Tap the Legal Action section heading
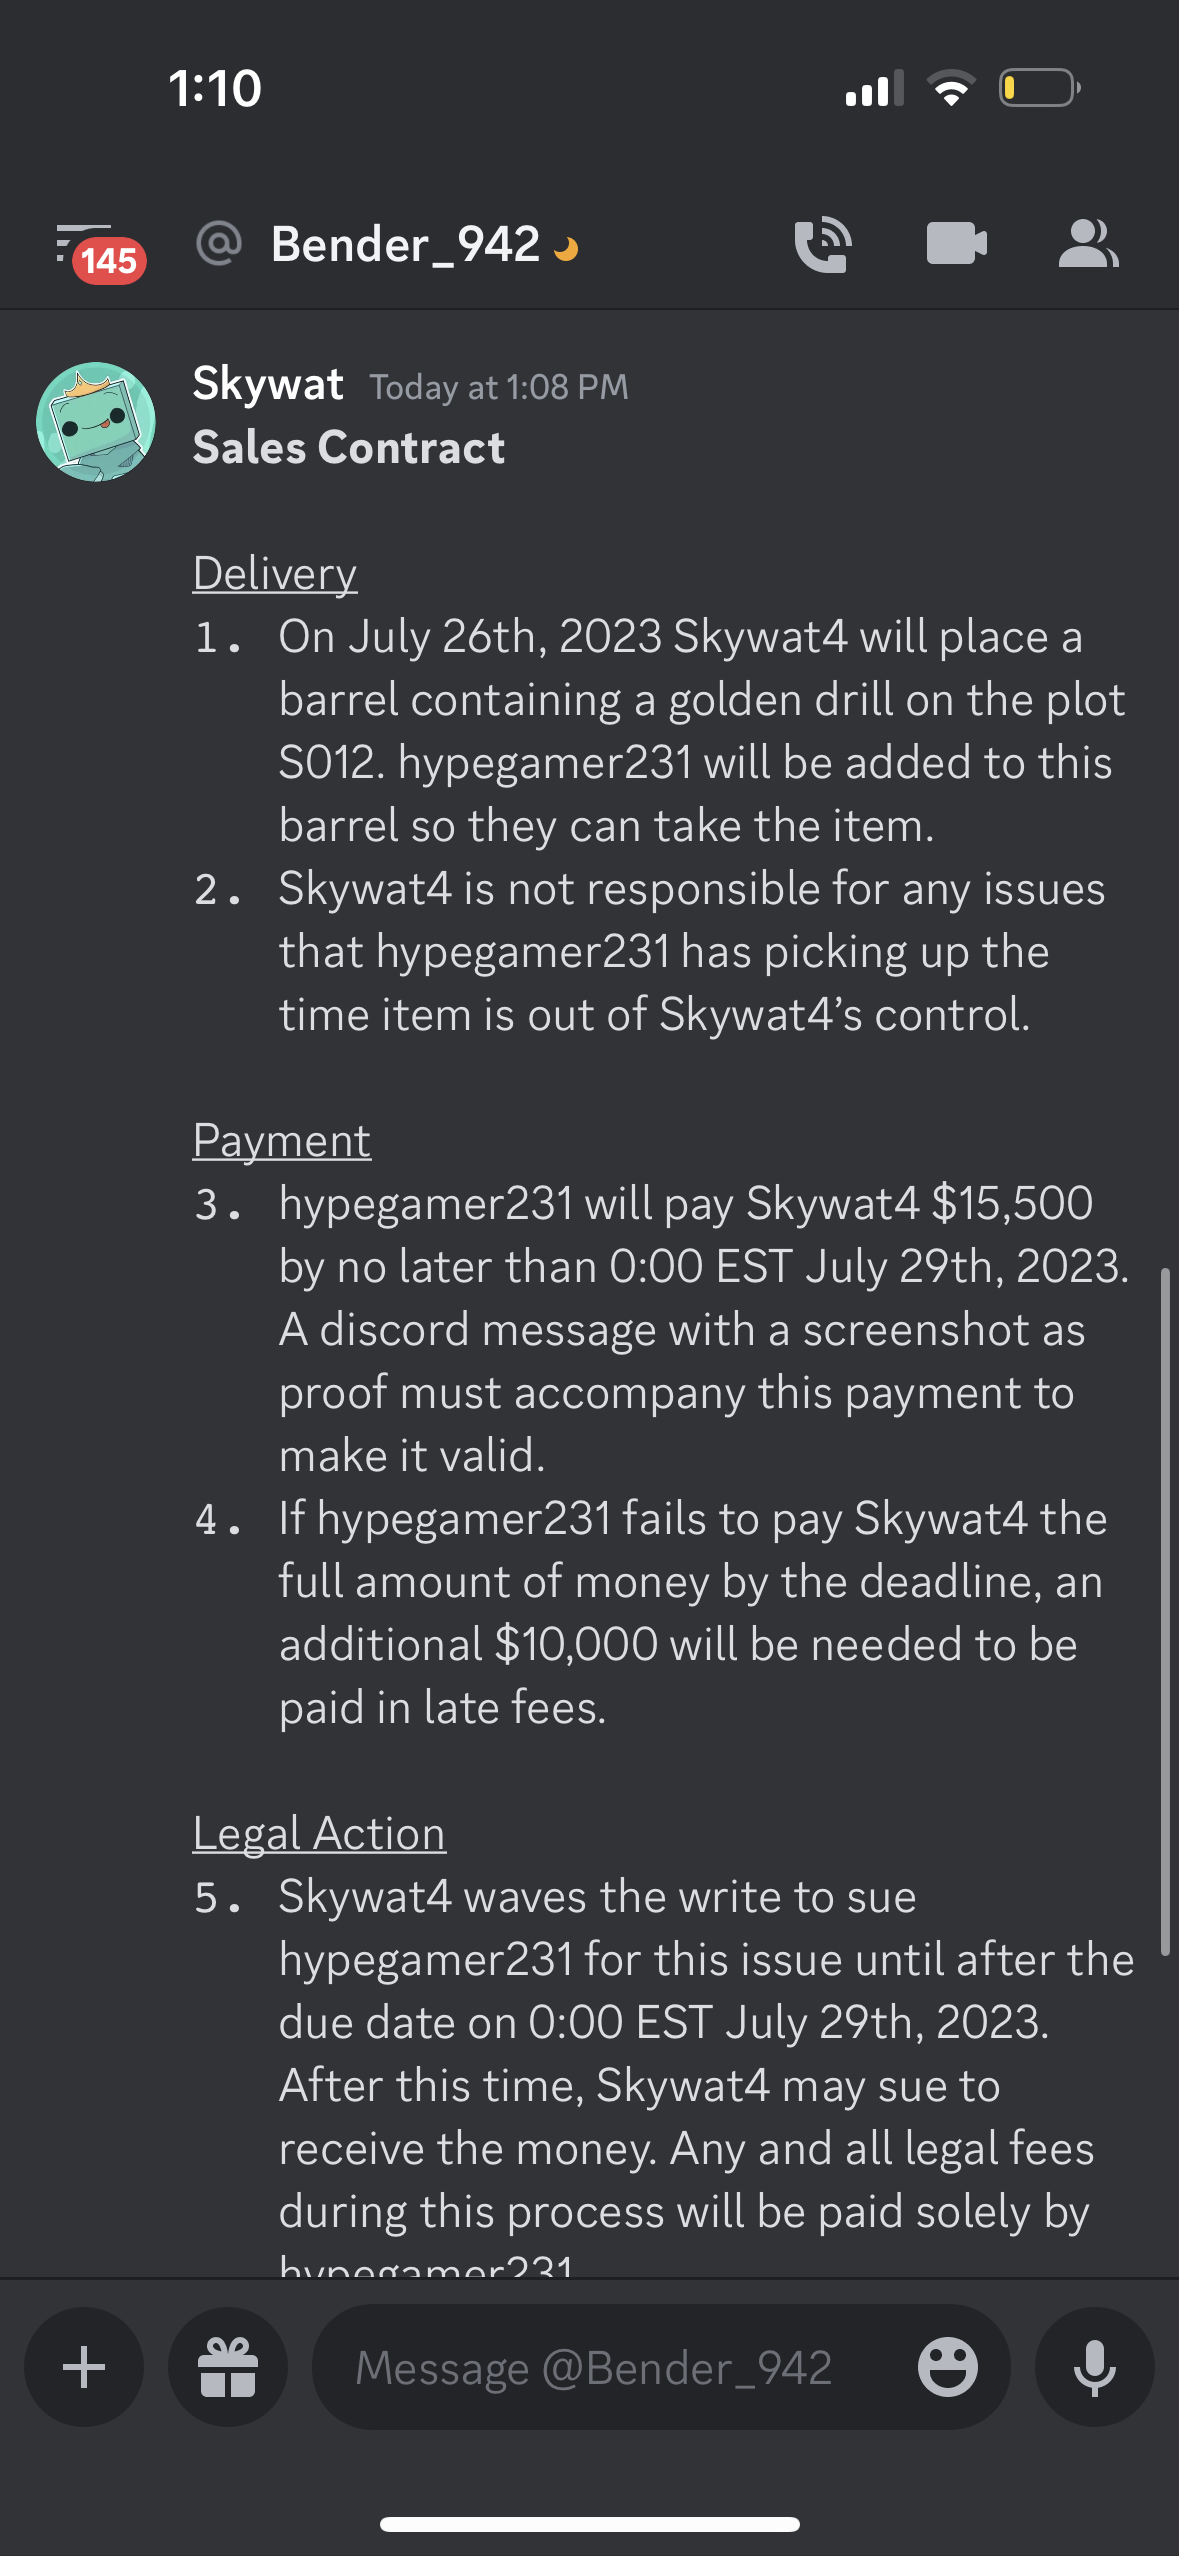Image resolution: width=1179 pixels, height=2556 pixels. [319, 1834]
